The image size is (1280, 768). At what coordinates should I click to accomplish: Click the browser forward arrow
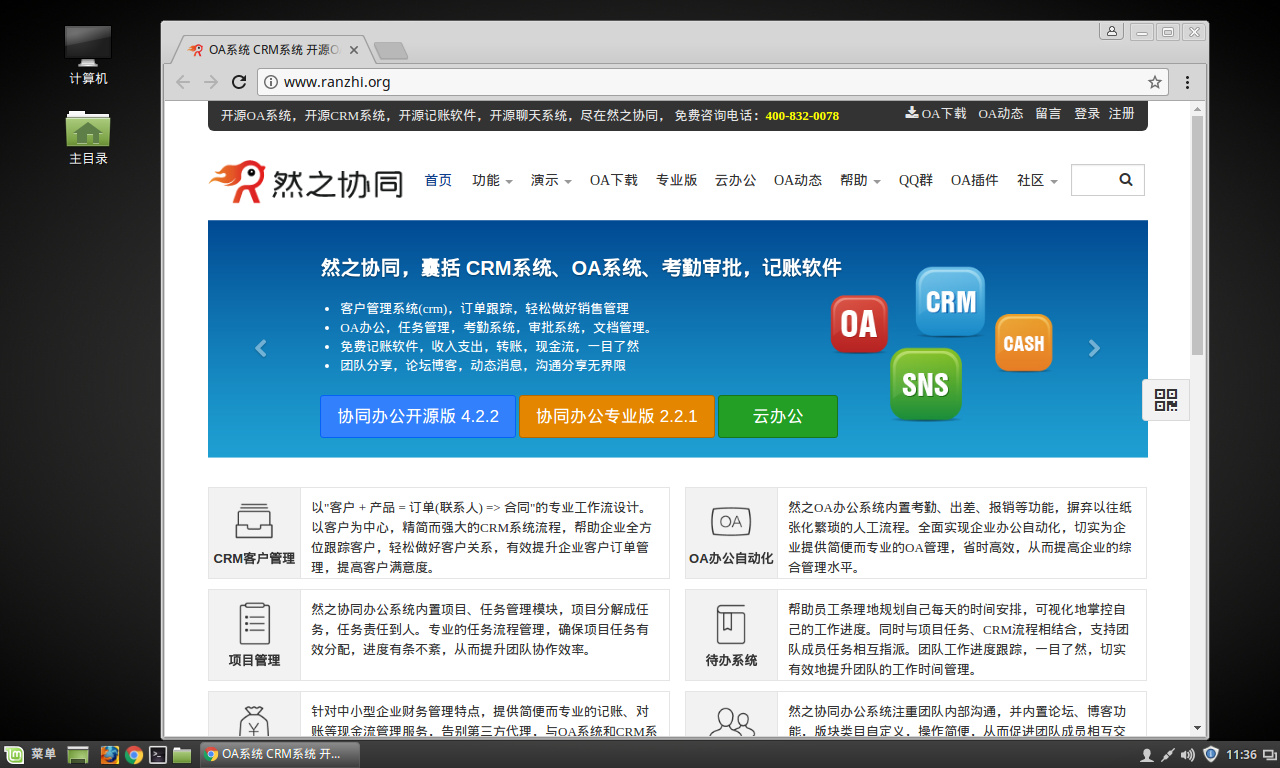(211, 82)
